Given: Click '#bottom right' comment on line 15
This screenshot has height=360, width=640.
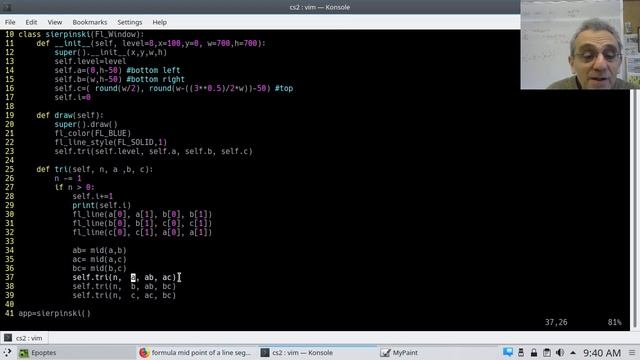Looking at the screenshot, I should click(x=156, y=79).
